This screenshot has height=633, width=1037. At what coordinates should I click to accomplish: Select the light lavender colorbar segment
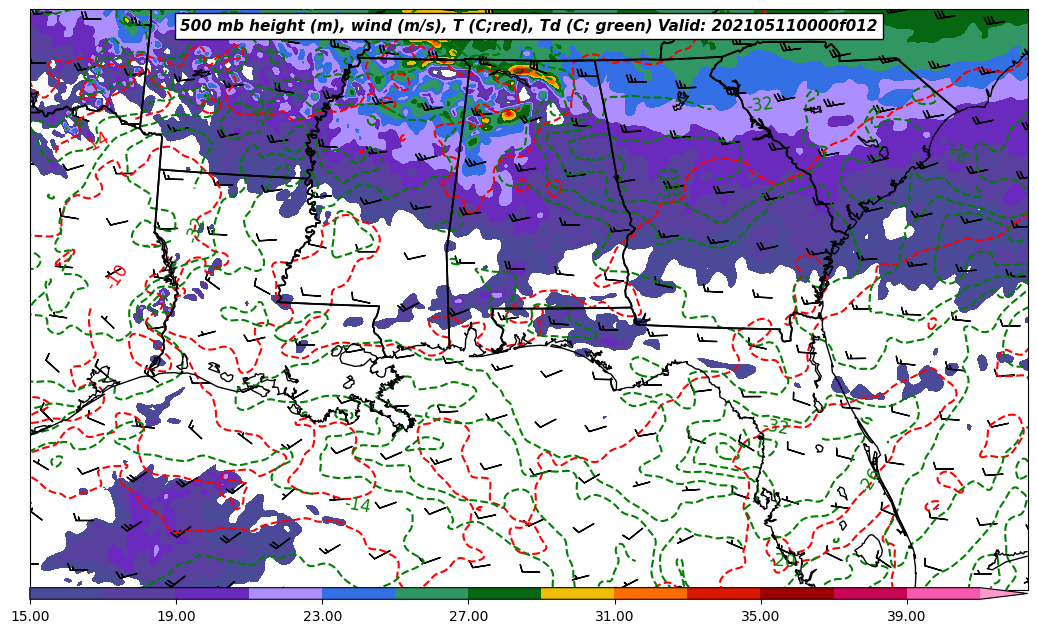tap(285, 593)
